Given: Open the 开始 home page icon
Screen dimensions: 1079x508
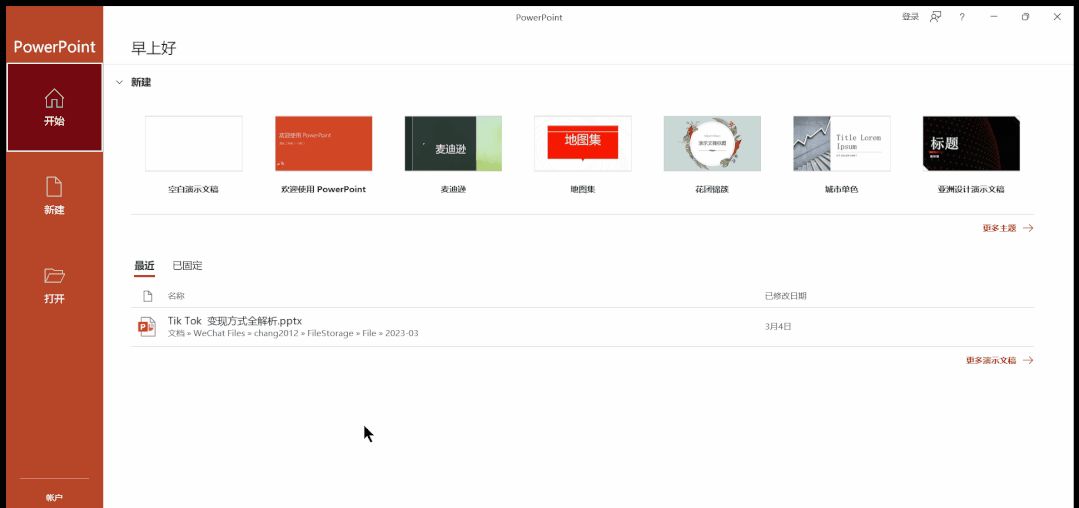Looking at the screenshot, I should 54,98.
